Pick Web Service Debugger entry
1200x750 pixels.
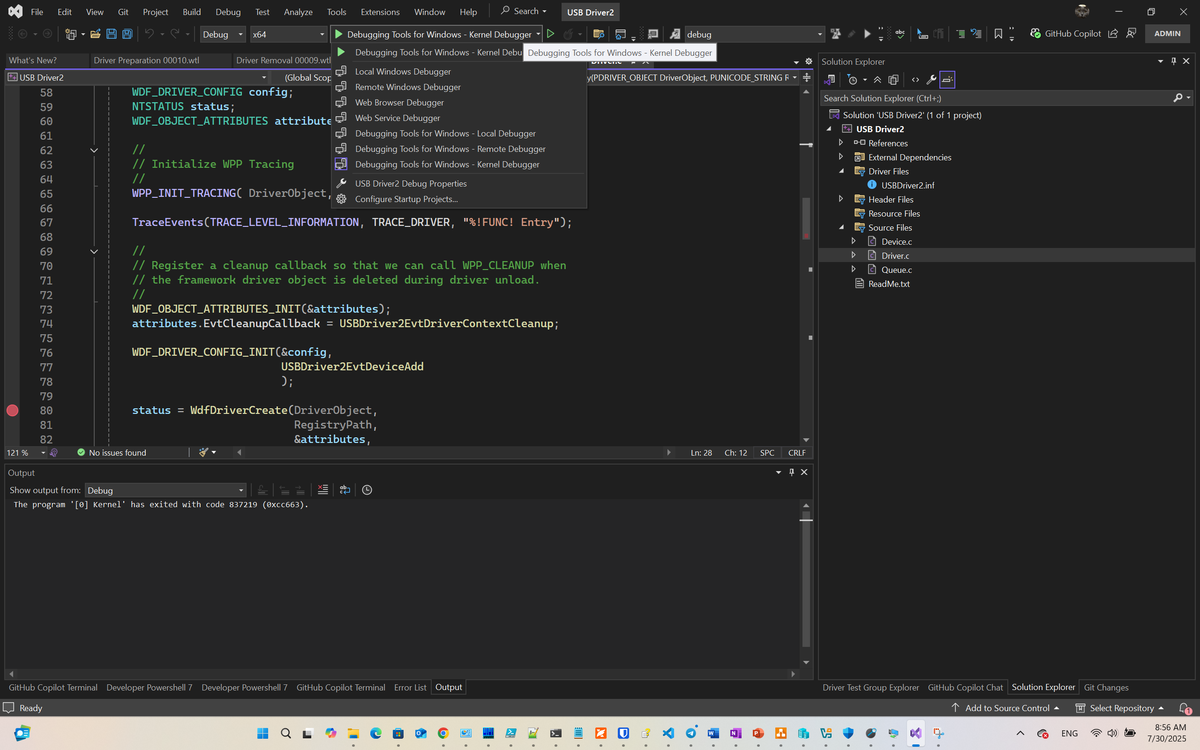click(x=397, y=118)
